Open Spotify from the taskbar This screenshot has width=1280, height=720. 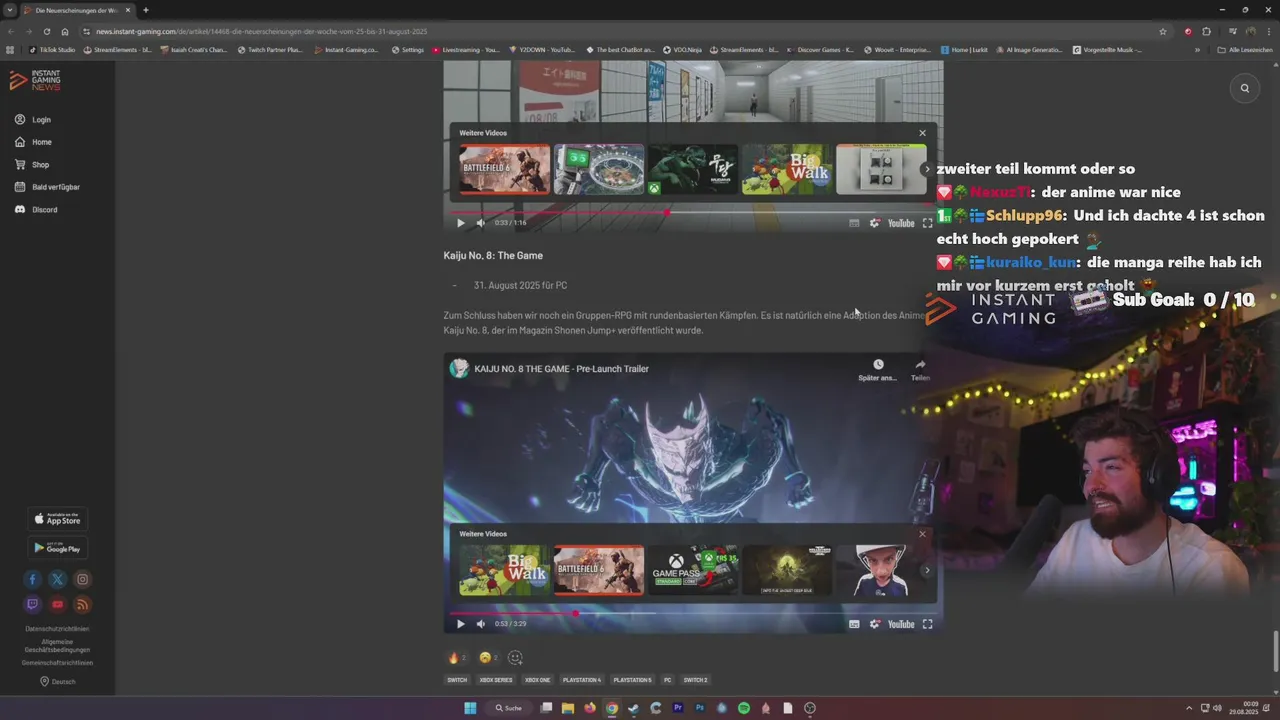point(744,708)
